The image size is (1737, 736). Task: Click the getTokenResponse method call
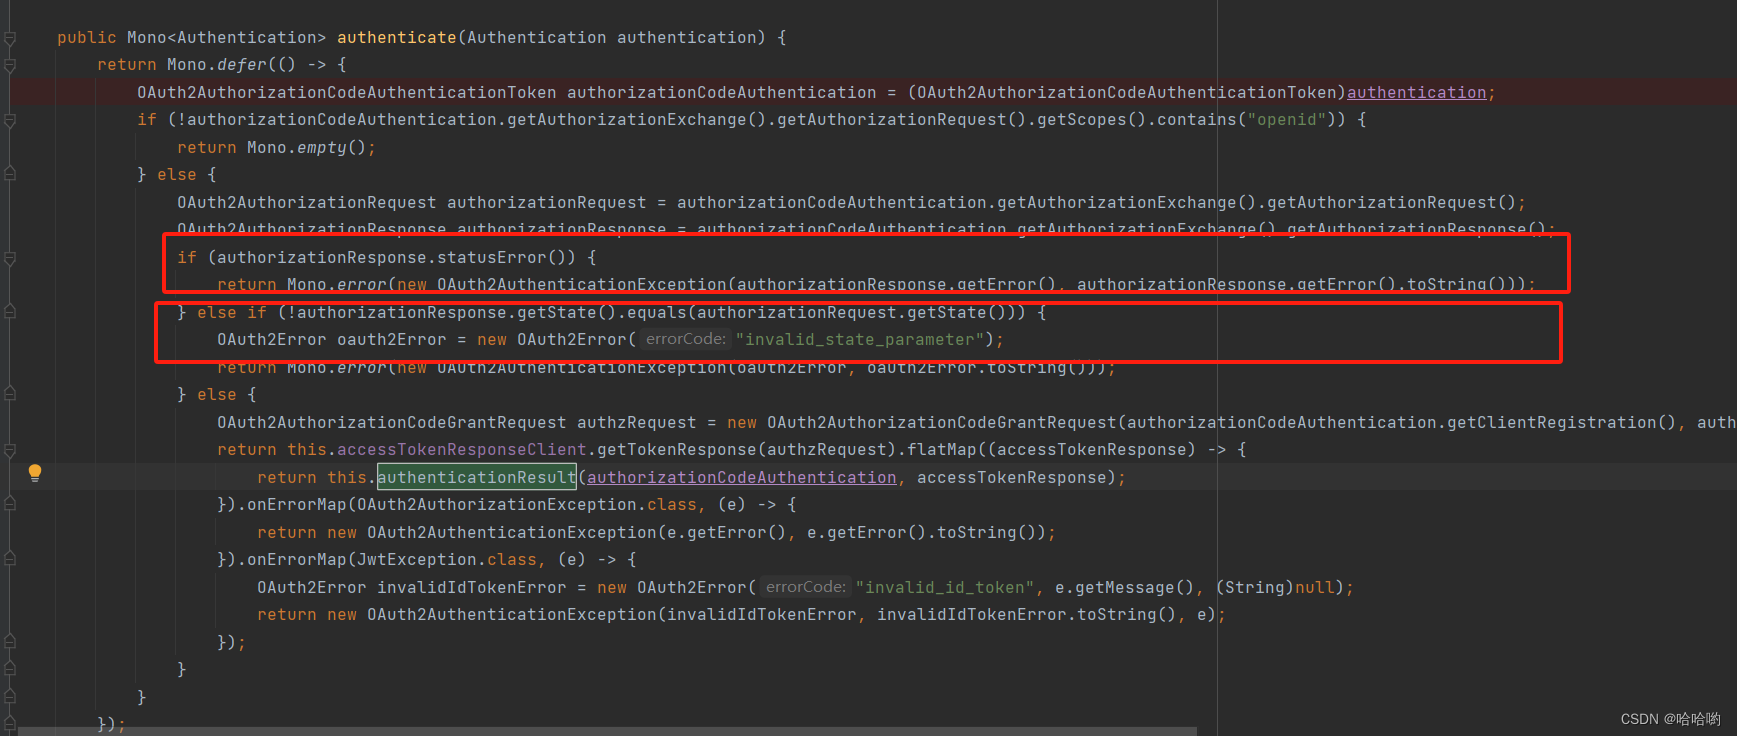677,449
